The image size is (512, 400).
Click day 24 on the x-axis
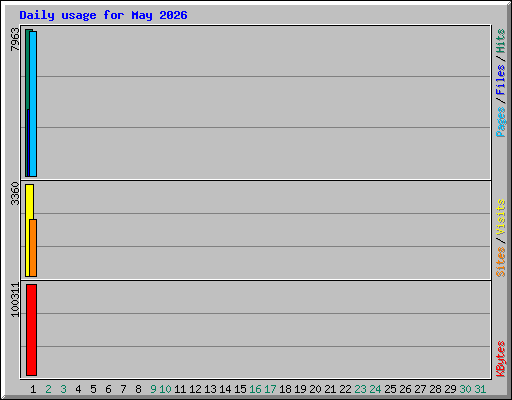point(375,389)
